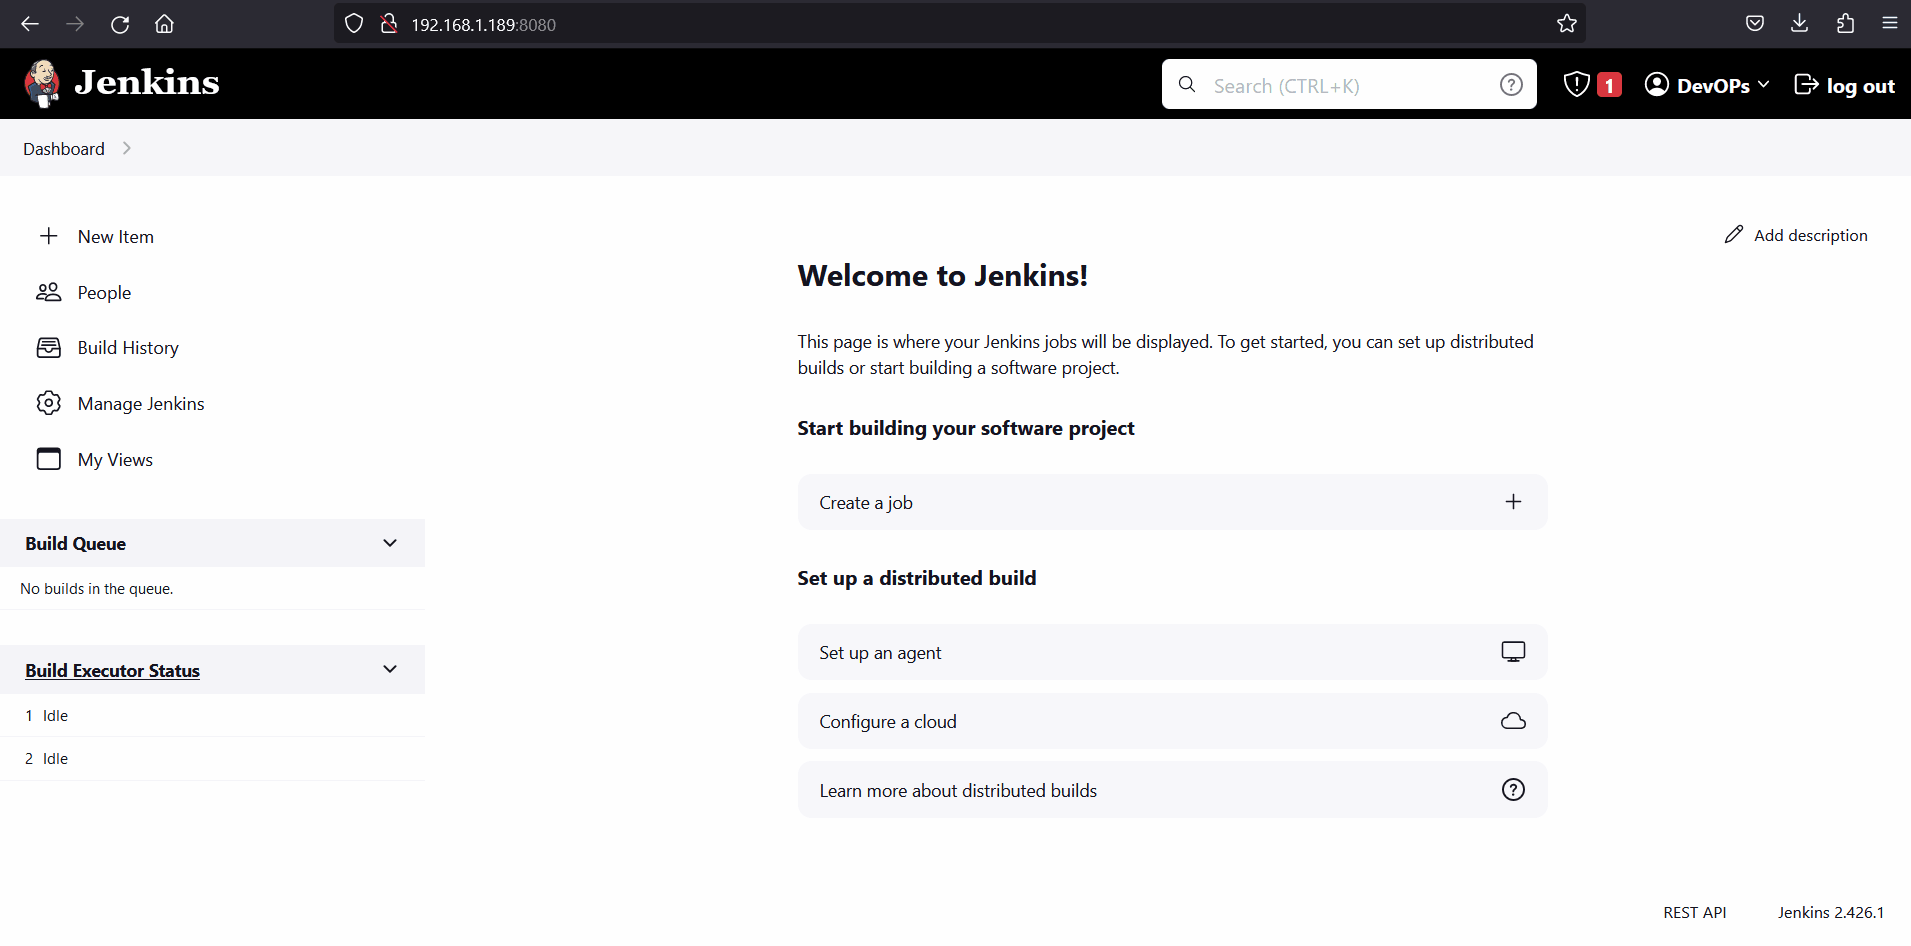The image size is (1911, 946).
Task: Click the Jenkins title text in header
Action: pyautogui.click(x=147, y=82)
